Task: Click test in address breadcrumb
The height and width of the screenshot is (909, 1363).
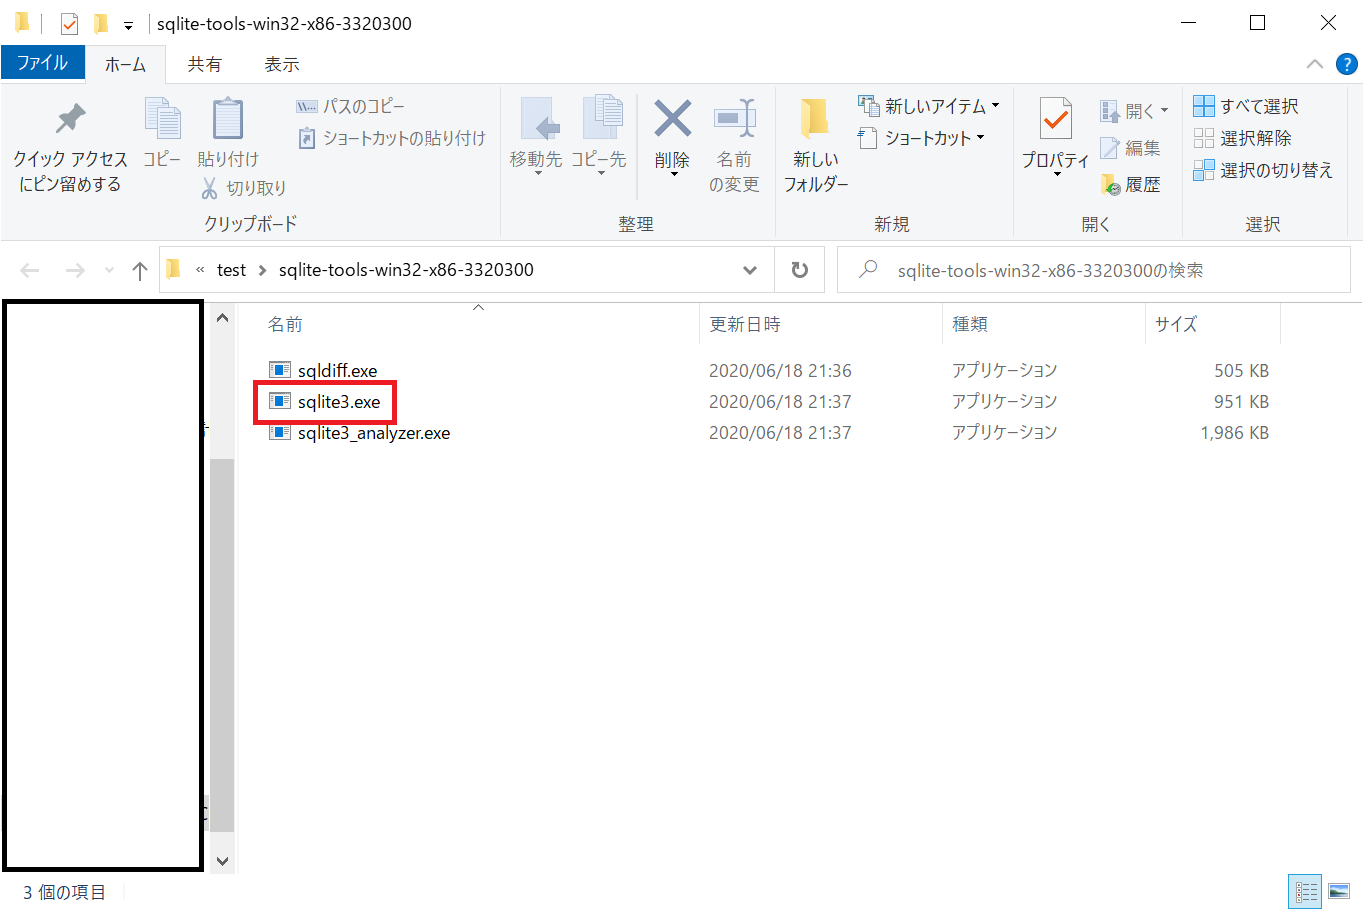Action: point(231,270)
